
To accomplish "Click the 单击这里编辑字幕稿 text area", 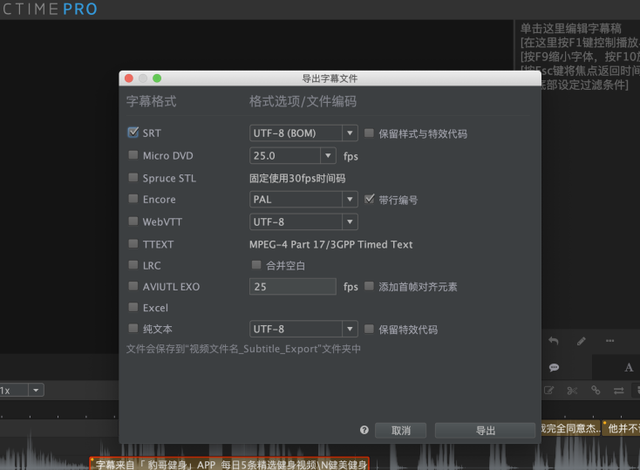I will coord(570,28).
